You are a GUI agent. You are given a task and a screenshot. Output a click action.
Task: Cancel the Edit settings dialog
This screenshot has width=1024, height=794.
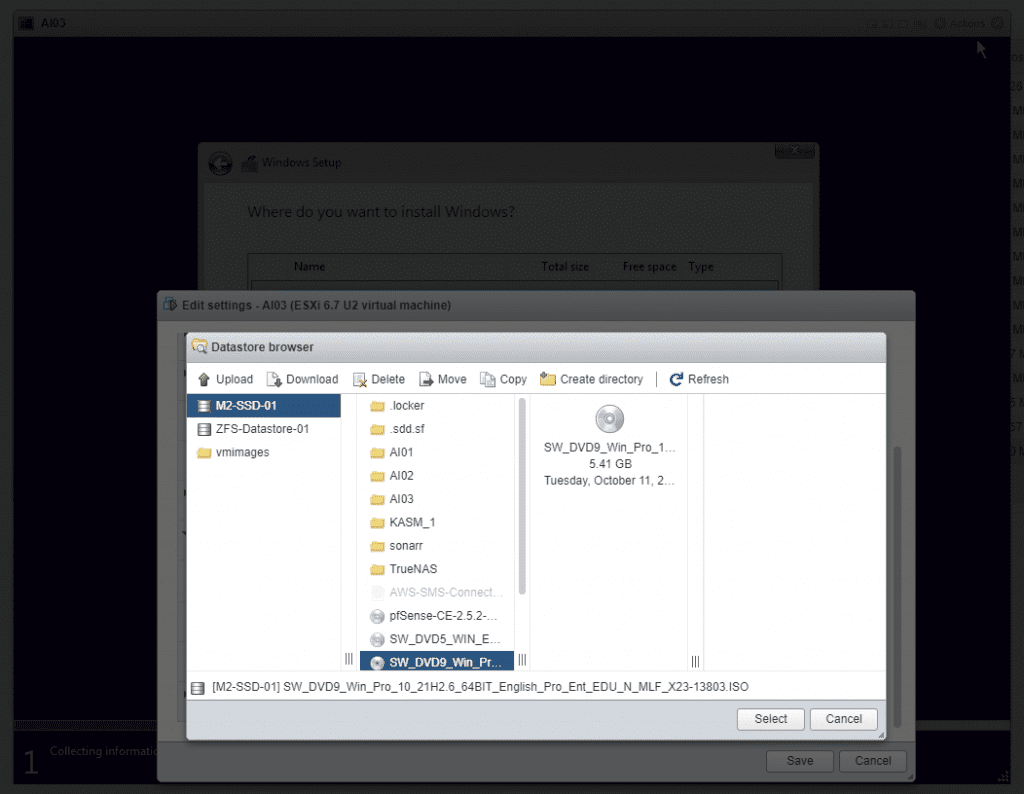[872, 761]
